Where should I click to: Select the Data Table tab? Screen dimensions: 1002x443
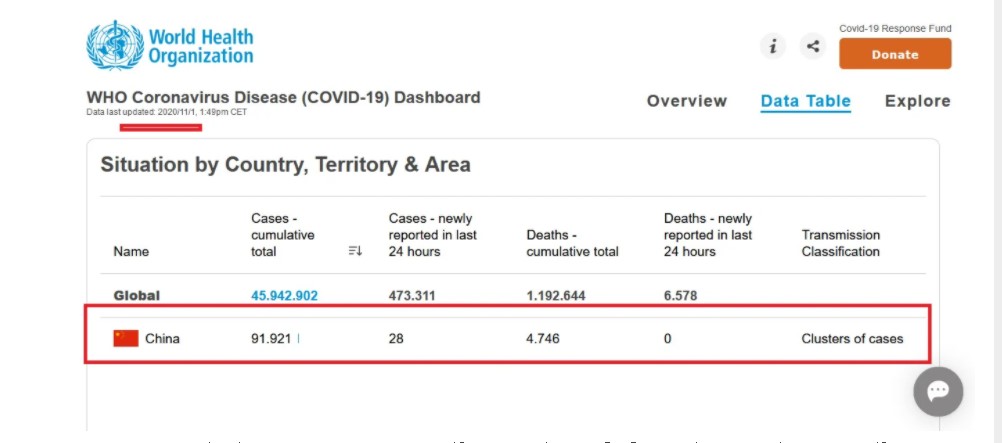[805, 101]
